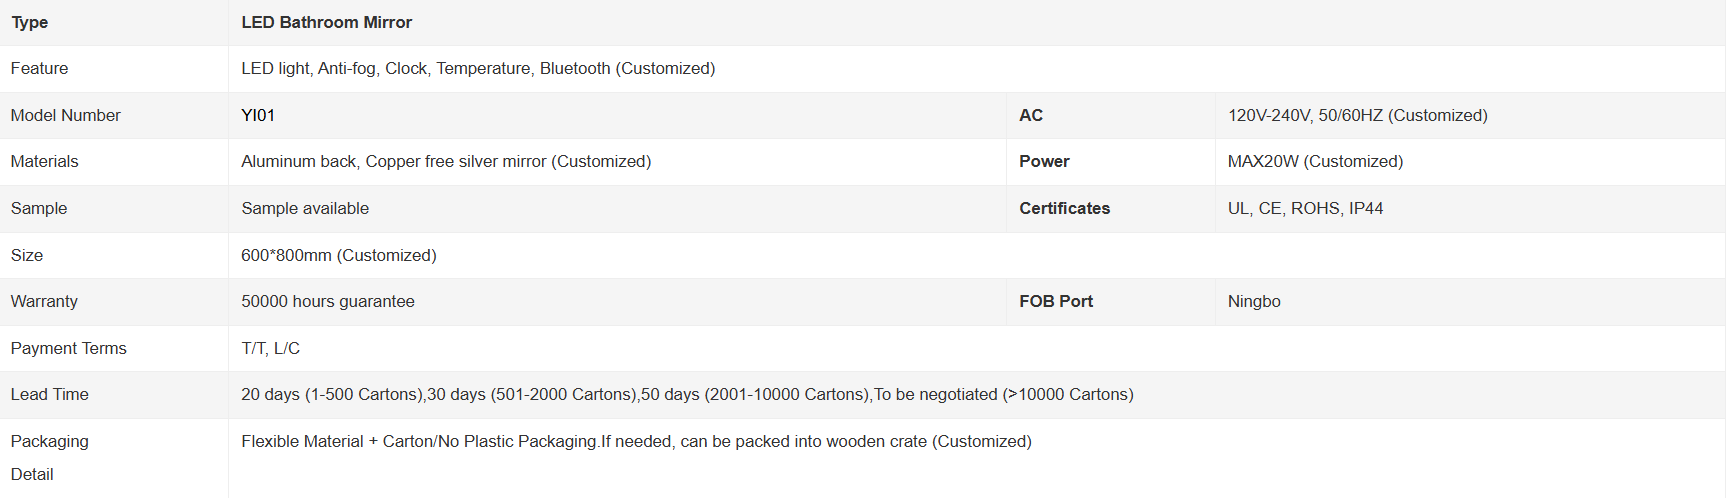Select the Aluminum back materials text
Image resolution: width=1726 pixels, height=498 pixels.
(x=446, y=161)
